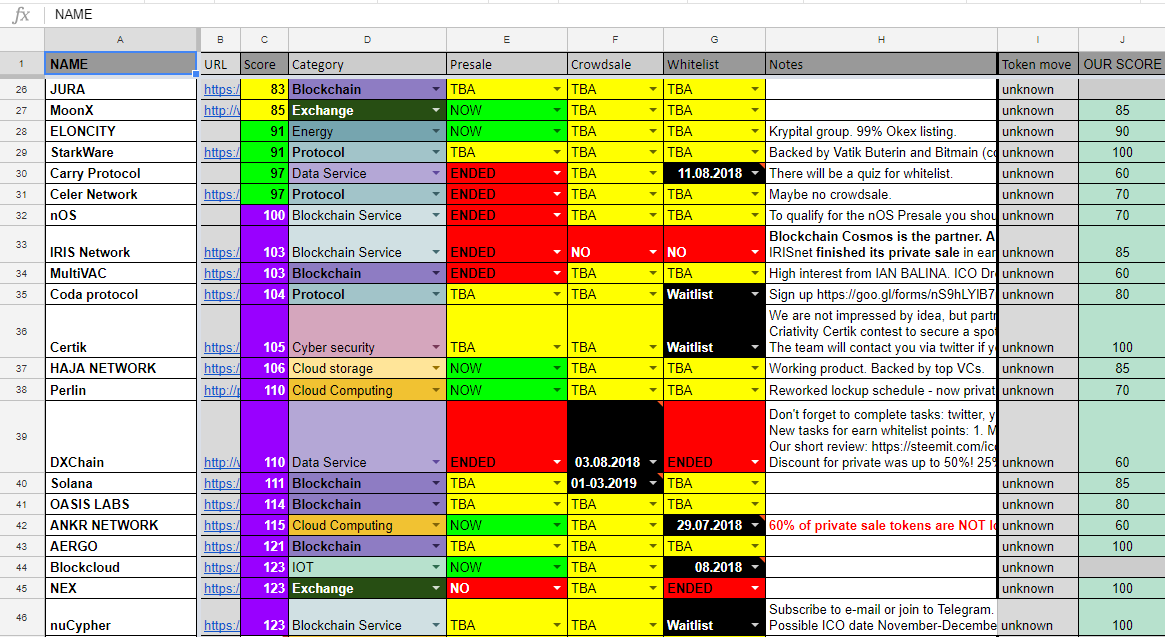
Task: Click the fx formula bar icon
Action: pyautogui.click(x=22, y=15)
